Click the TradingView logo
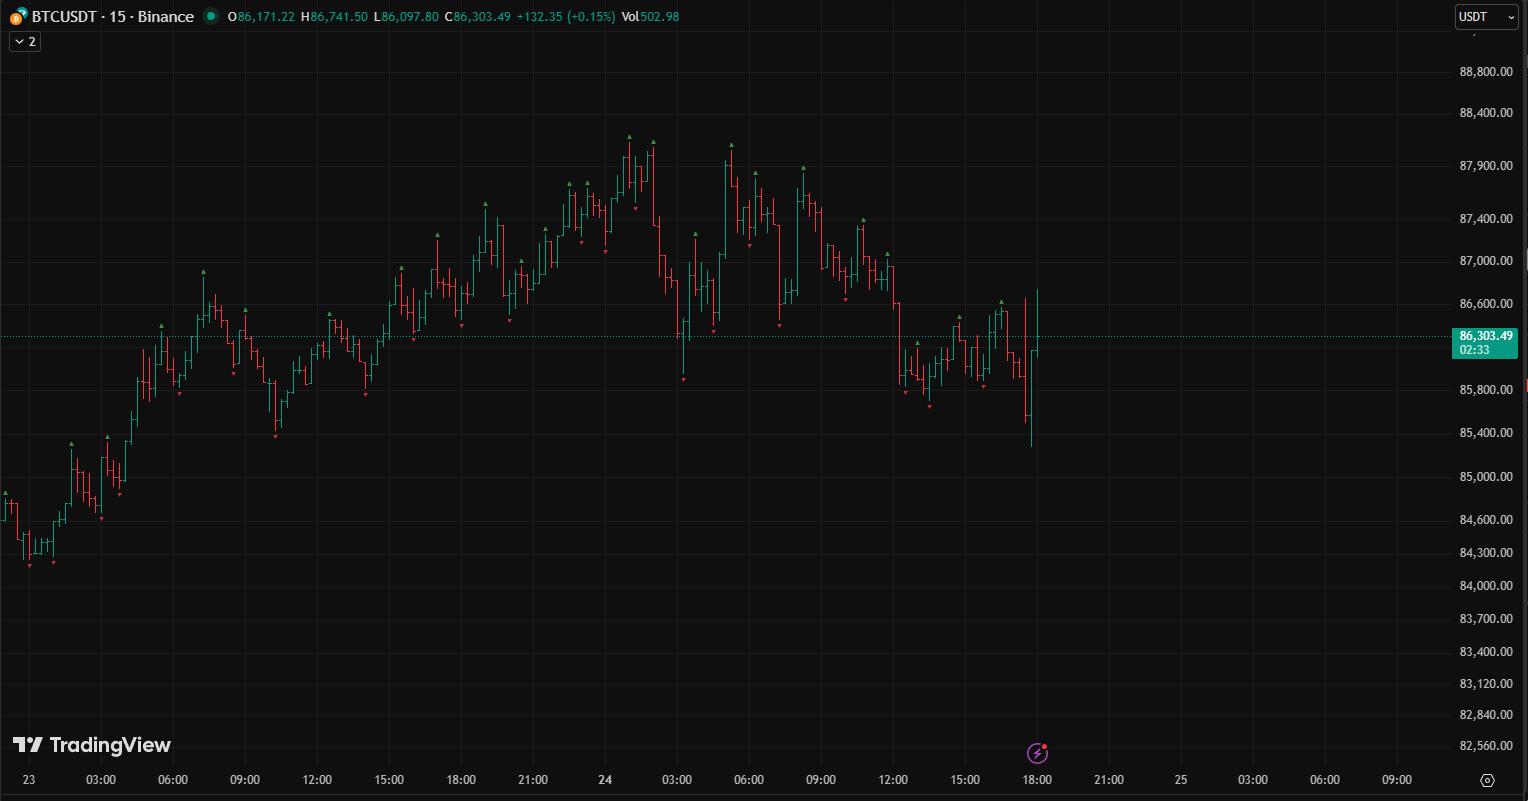The height and width of the screenshot is (801, 1528). pos(92,745)
